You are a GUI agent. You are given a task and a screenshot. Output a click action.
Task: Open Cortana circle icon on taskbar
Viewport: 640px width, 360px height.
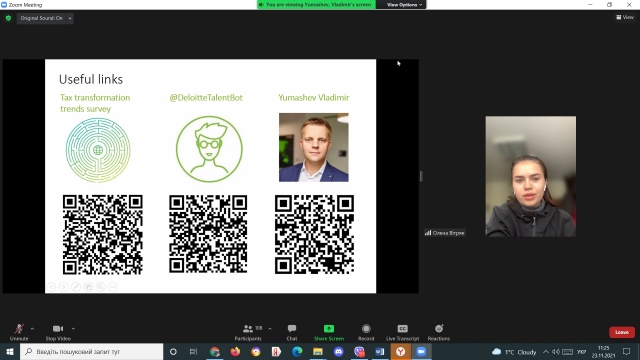(x=173, y=351)
